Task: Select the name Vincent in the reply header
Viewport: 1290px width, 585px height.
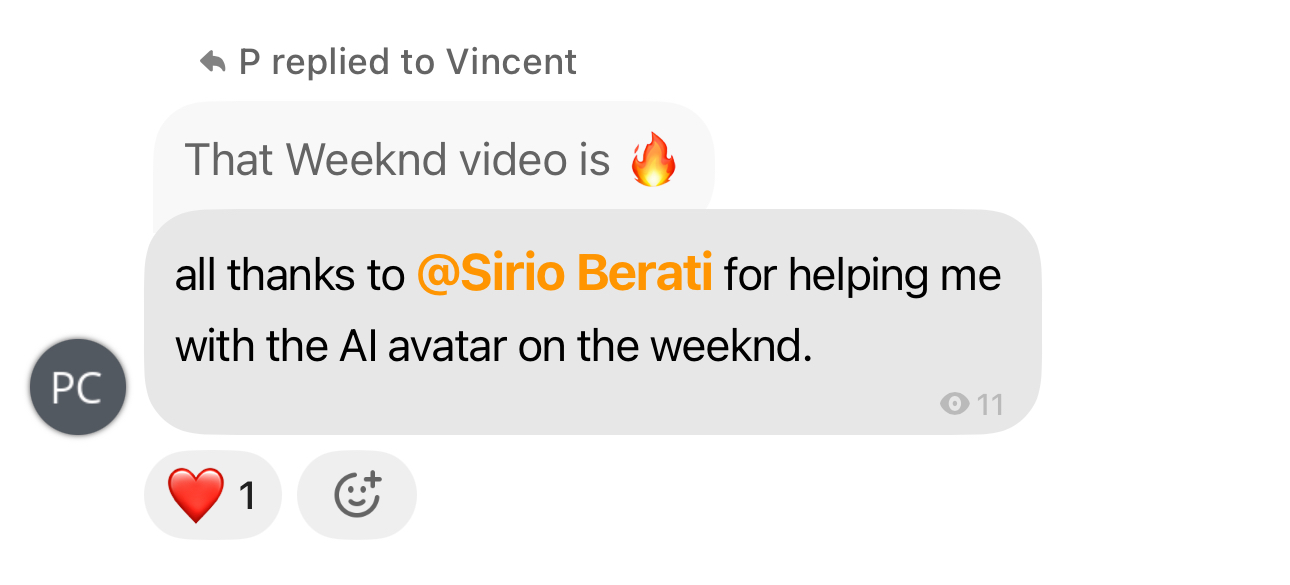Action: click(511, 62)
